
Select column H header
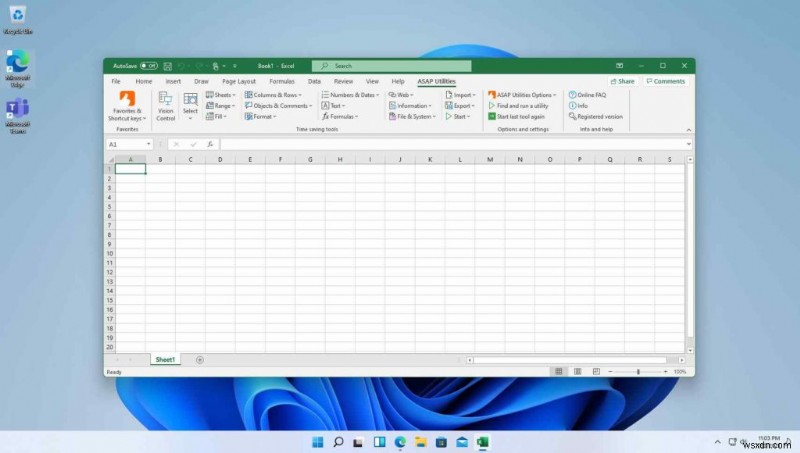[340, 160]
